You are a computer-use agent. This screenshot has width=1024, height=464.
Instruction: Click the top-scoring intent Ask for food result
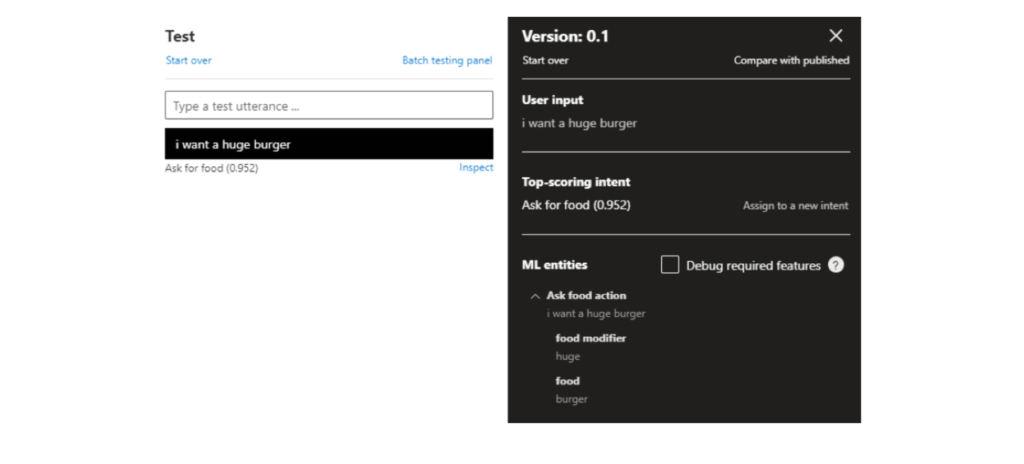(x=576, y=205)
